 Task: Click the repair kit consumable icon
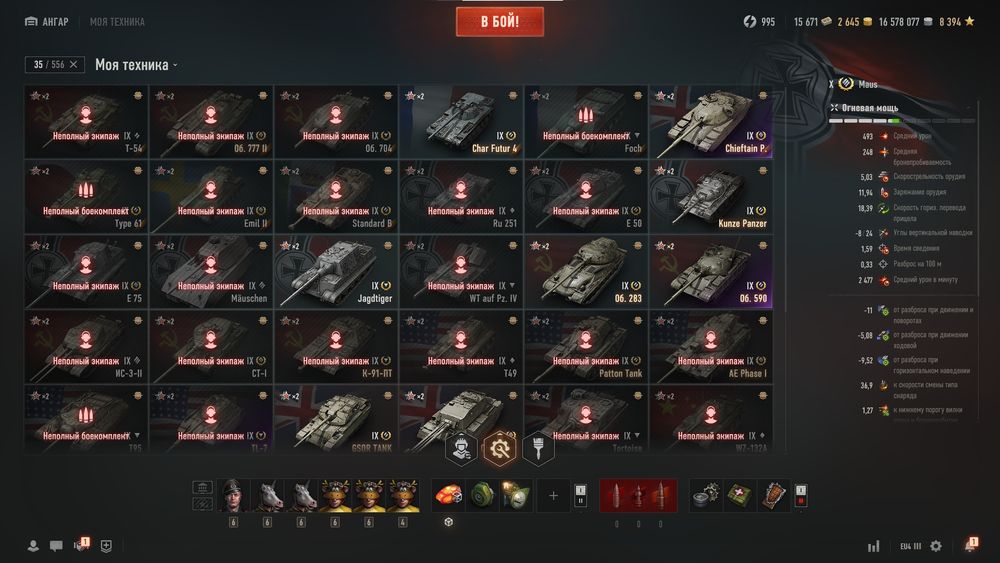coord(706,495)
